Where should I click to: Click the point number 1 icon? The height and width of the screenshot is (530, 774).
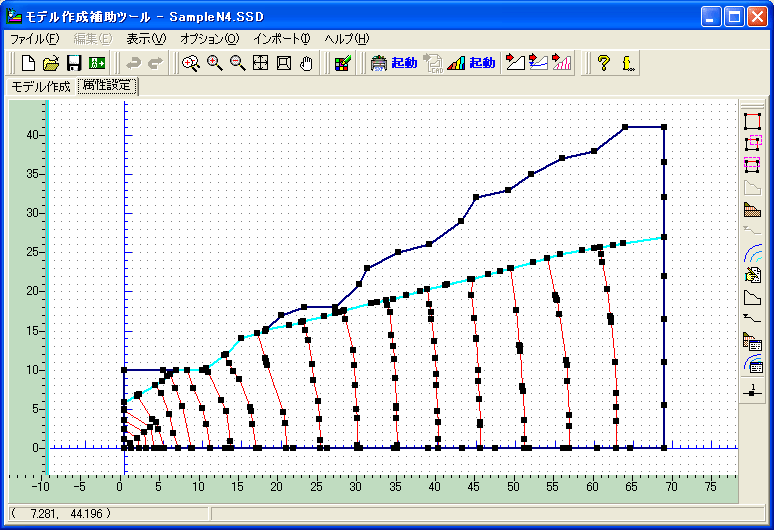point(752,390)
